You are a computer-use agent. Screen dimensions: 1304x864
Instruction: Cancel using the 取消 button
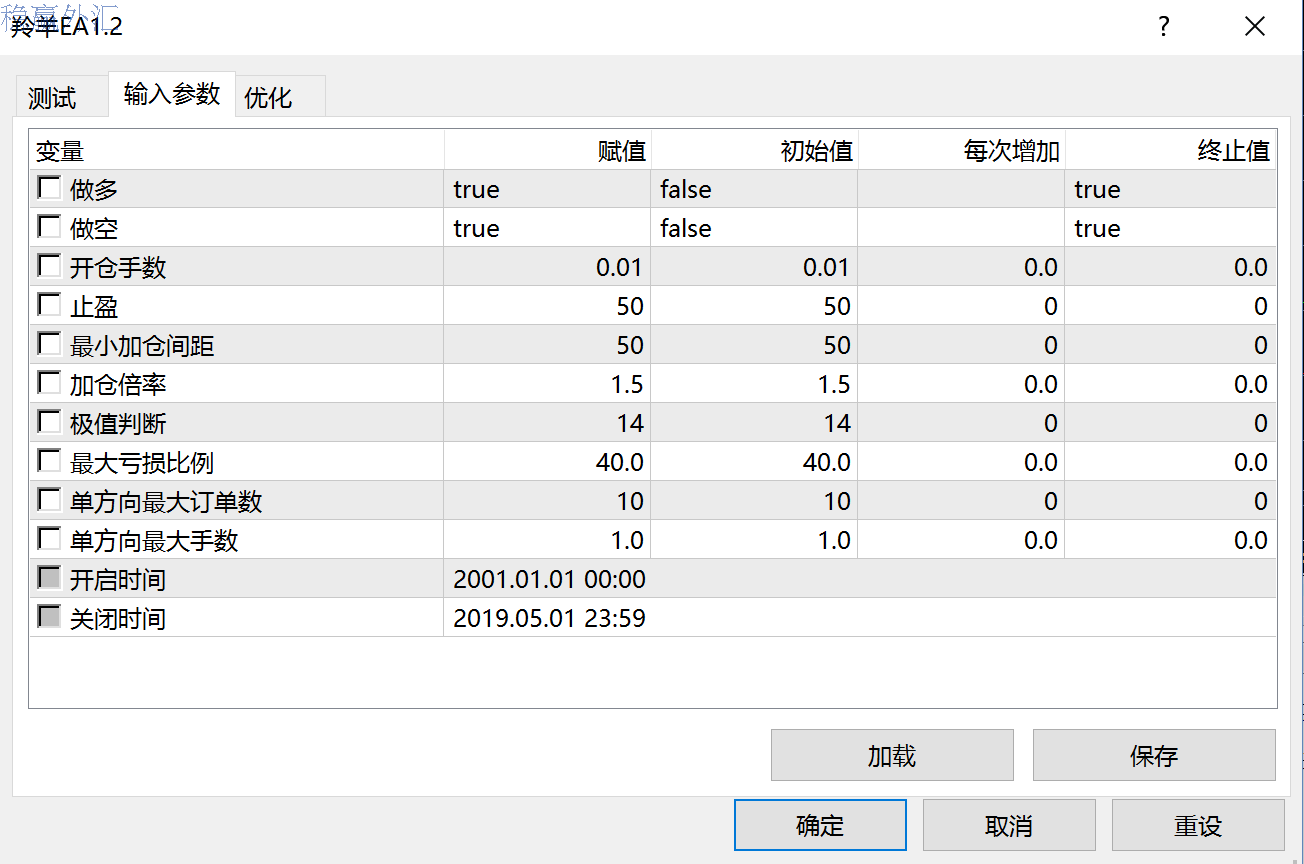pyautogui.click(x=1009, y=825)
